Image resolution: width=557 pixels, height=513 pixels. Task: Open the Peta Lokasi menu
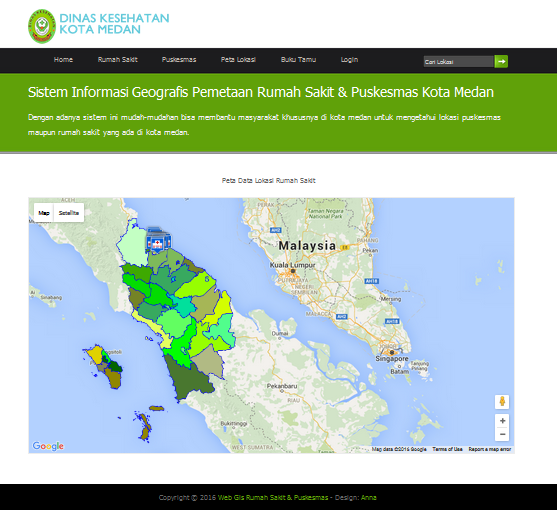238,60
